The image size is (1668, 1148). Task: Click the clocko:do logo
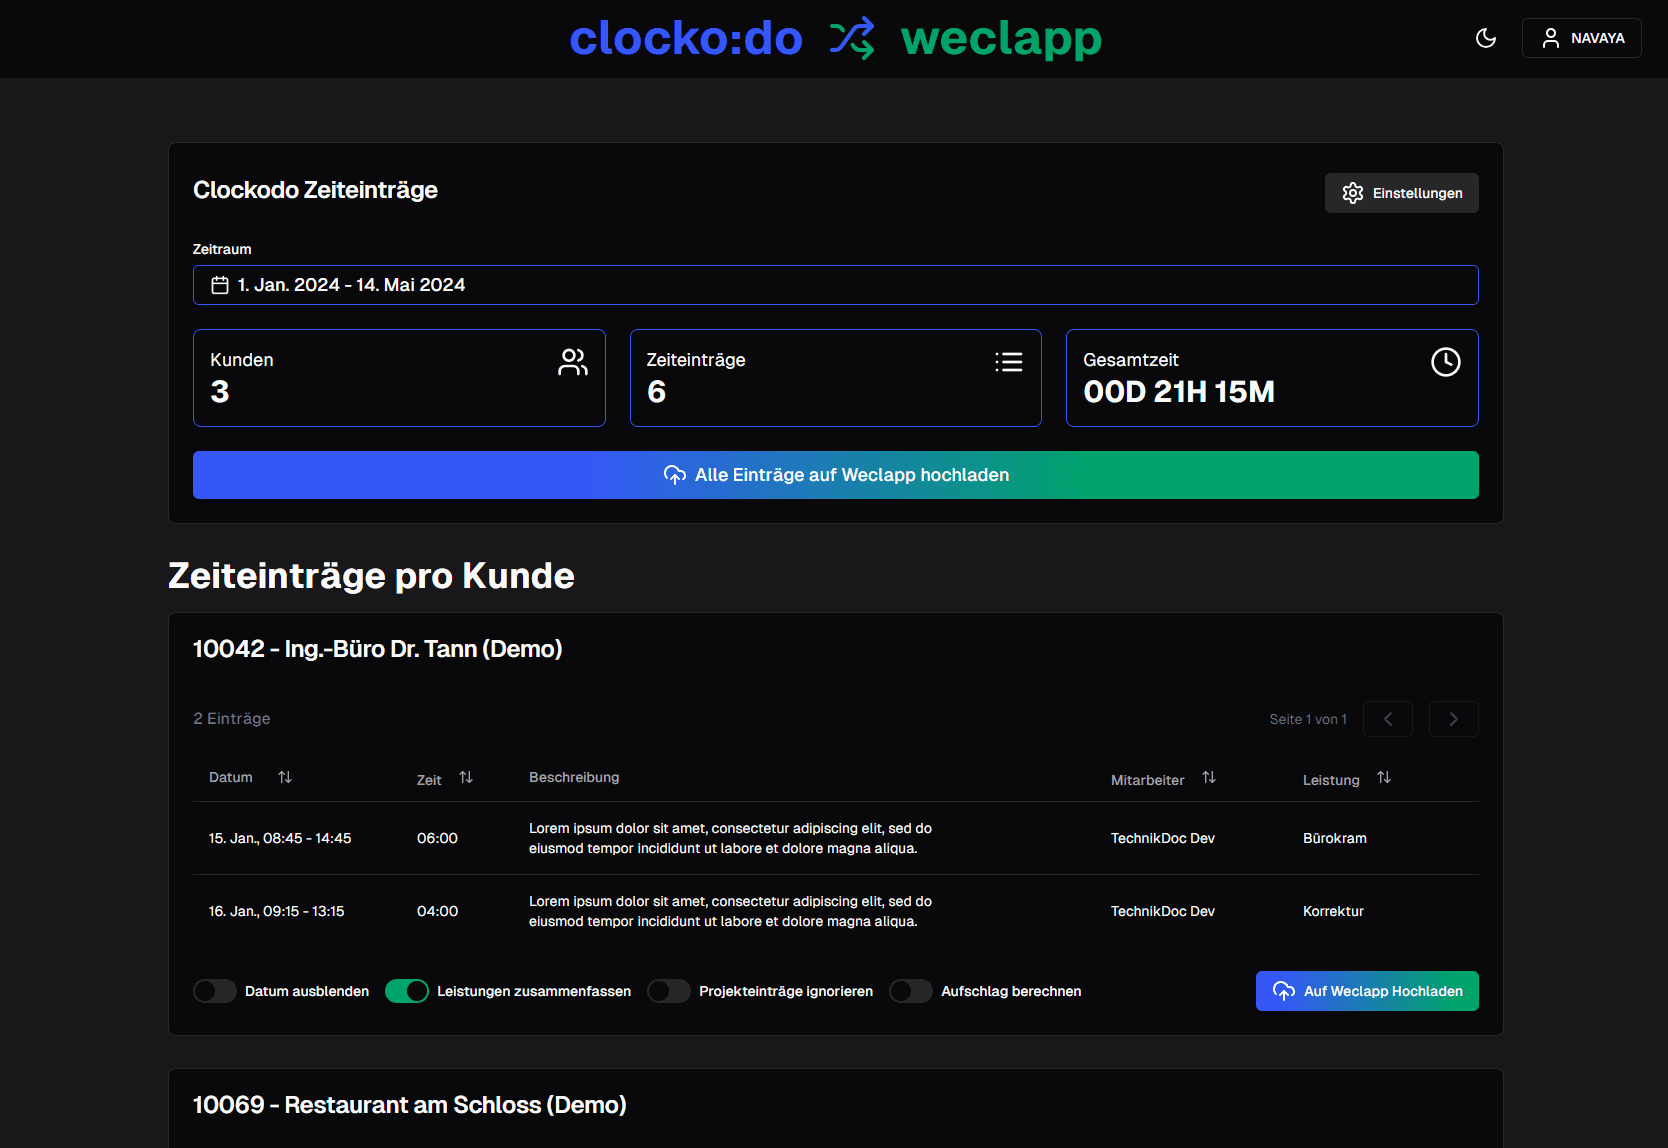686,39
